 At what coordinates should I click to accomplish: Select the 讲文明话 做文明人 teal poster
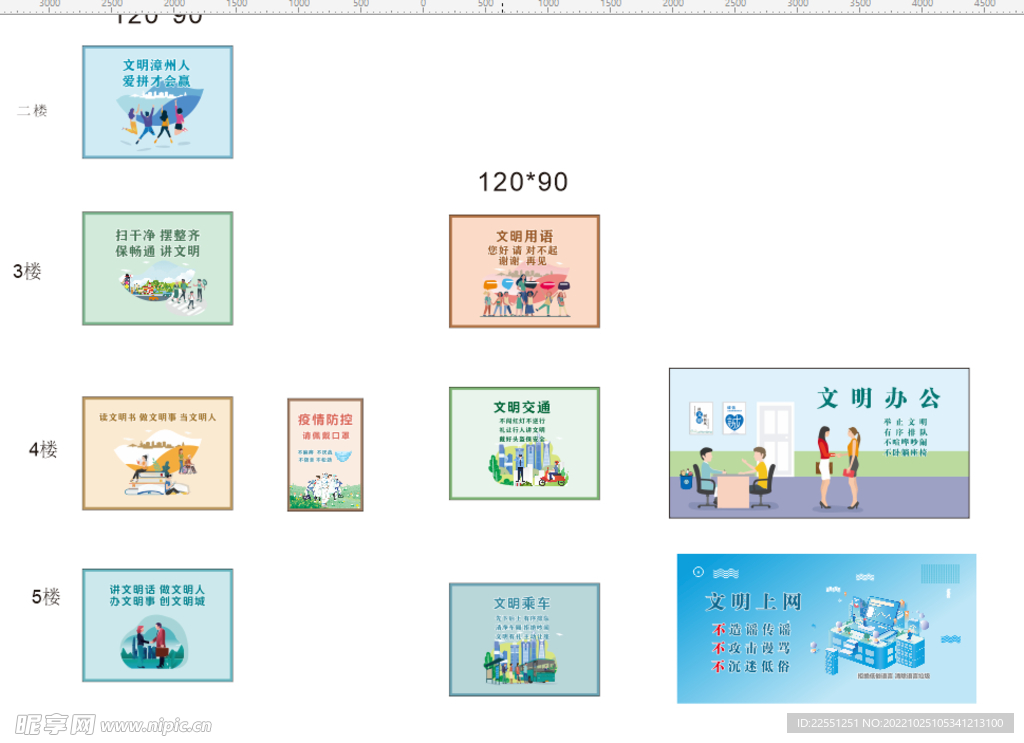tap(157, 625)
